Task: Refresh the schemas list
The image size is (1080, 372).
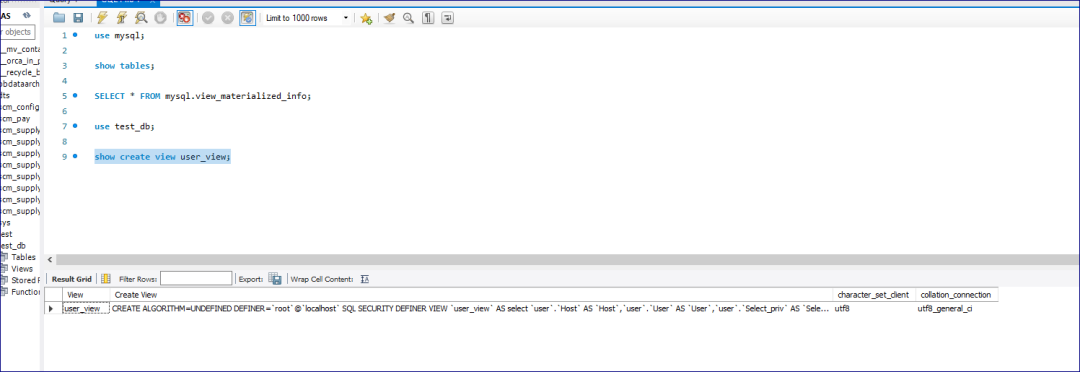Action: (x=27, y=14)
